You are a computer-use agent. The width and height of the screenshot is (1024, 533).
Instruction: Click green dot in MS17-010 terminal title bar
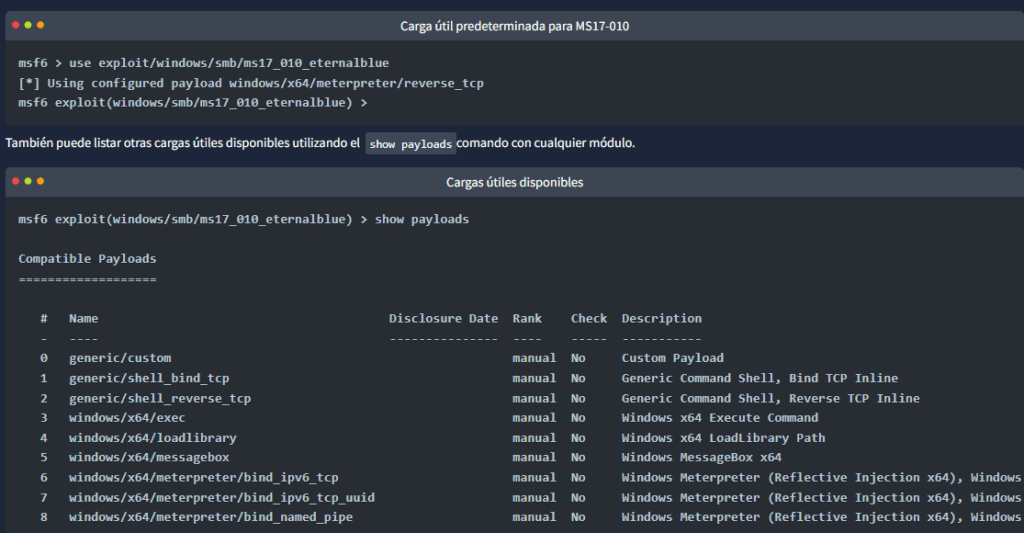[x=28, y=25]
